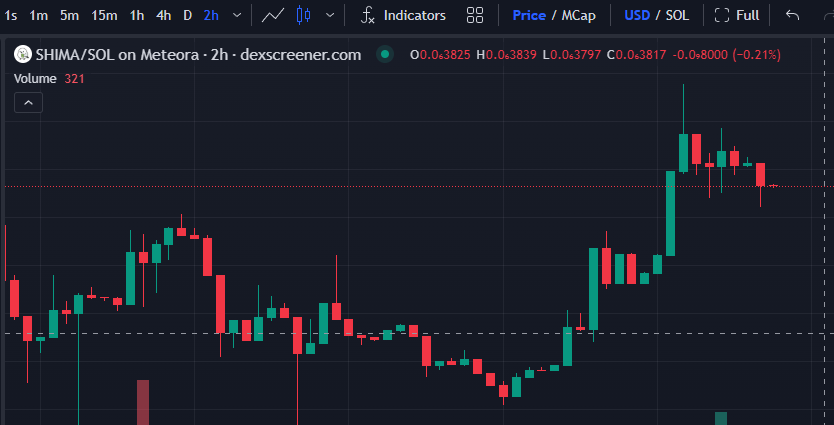Enter Full screen chart mode
The width and height of the screenshot is (834, 425).
click(737, 15)
